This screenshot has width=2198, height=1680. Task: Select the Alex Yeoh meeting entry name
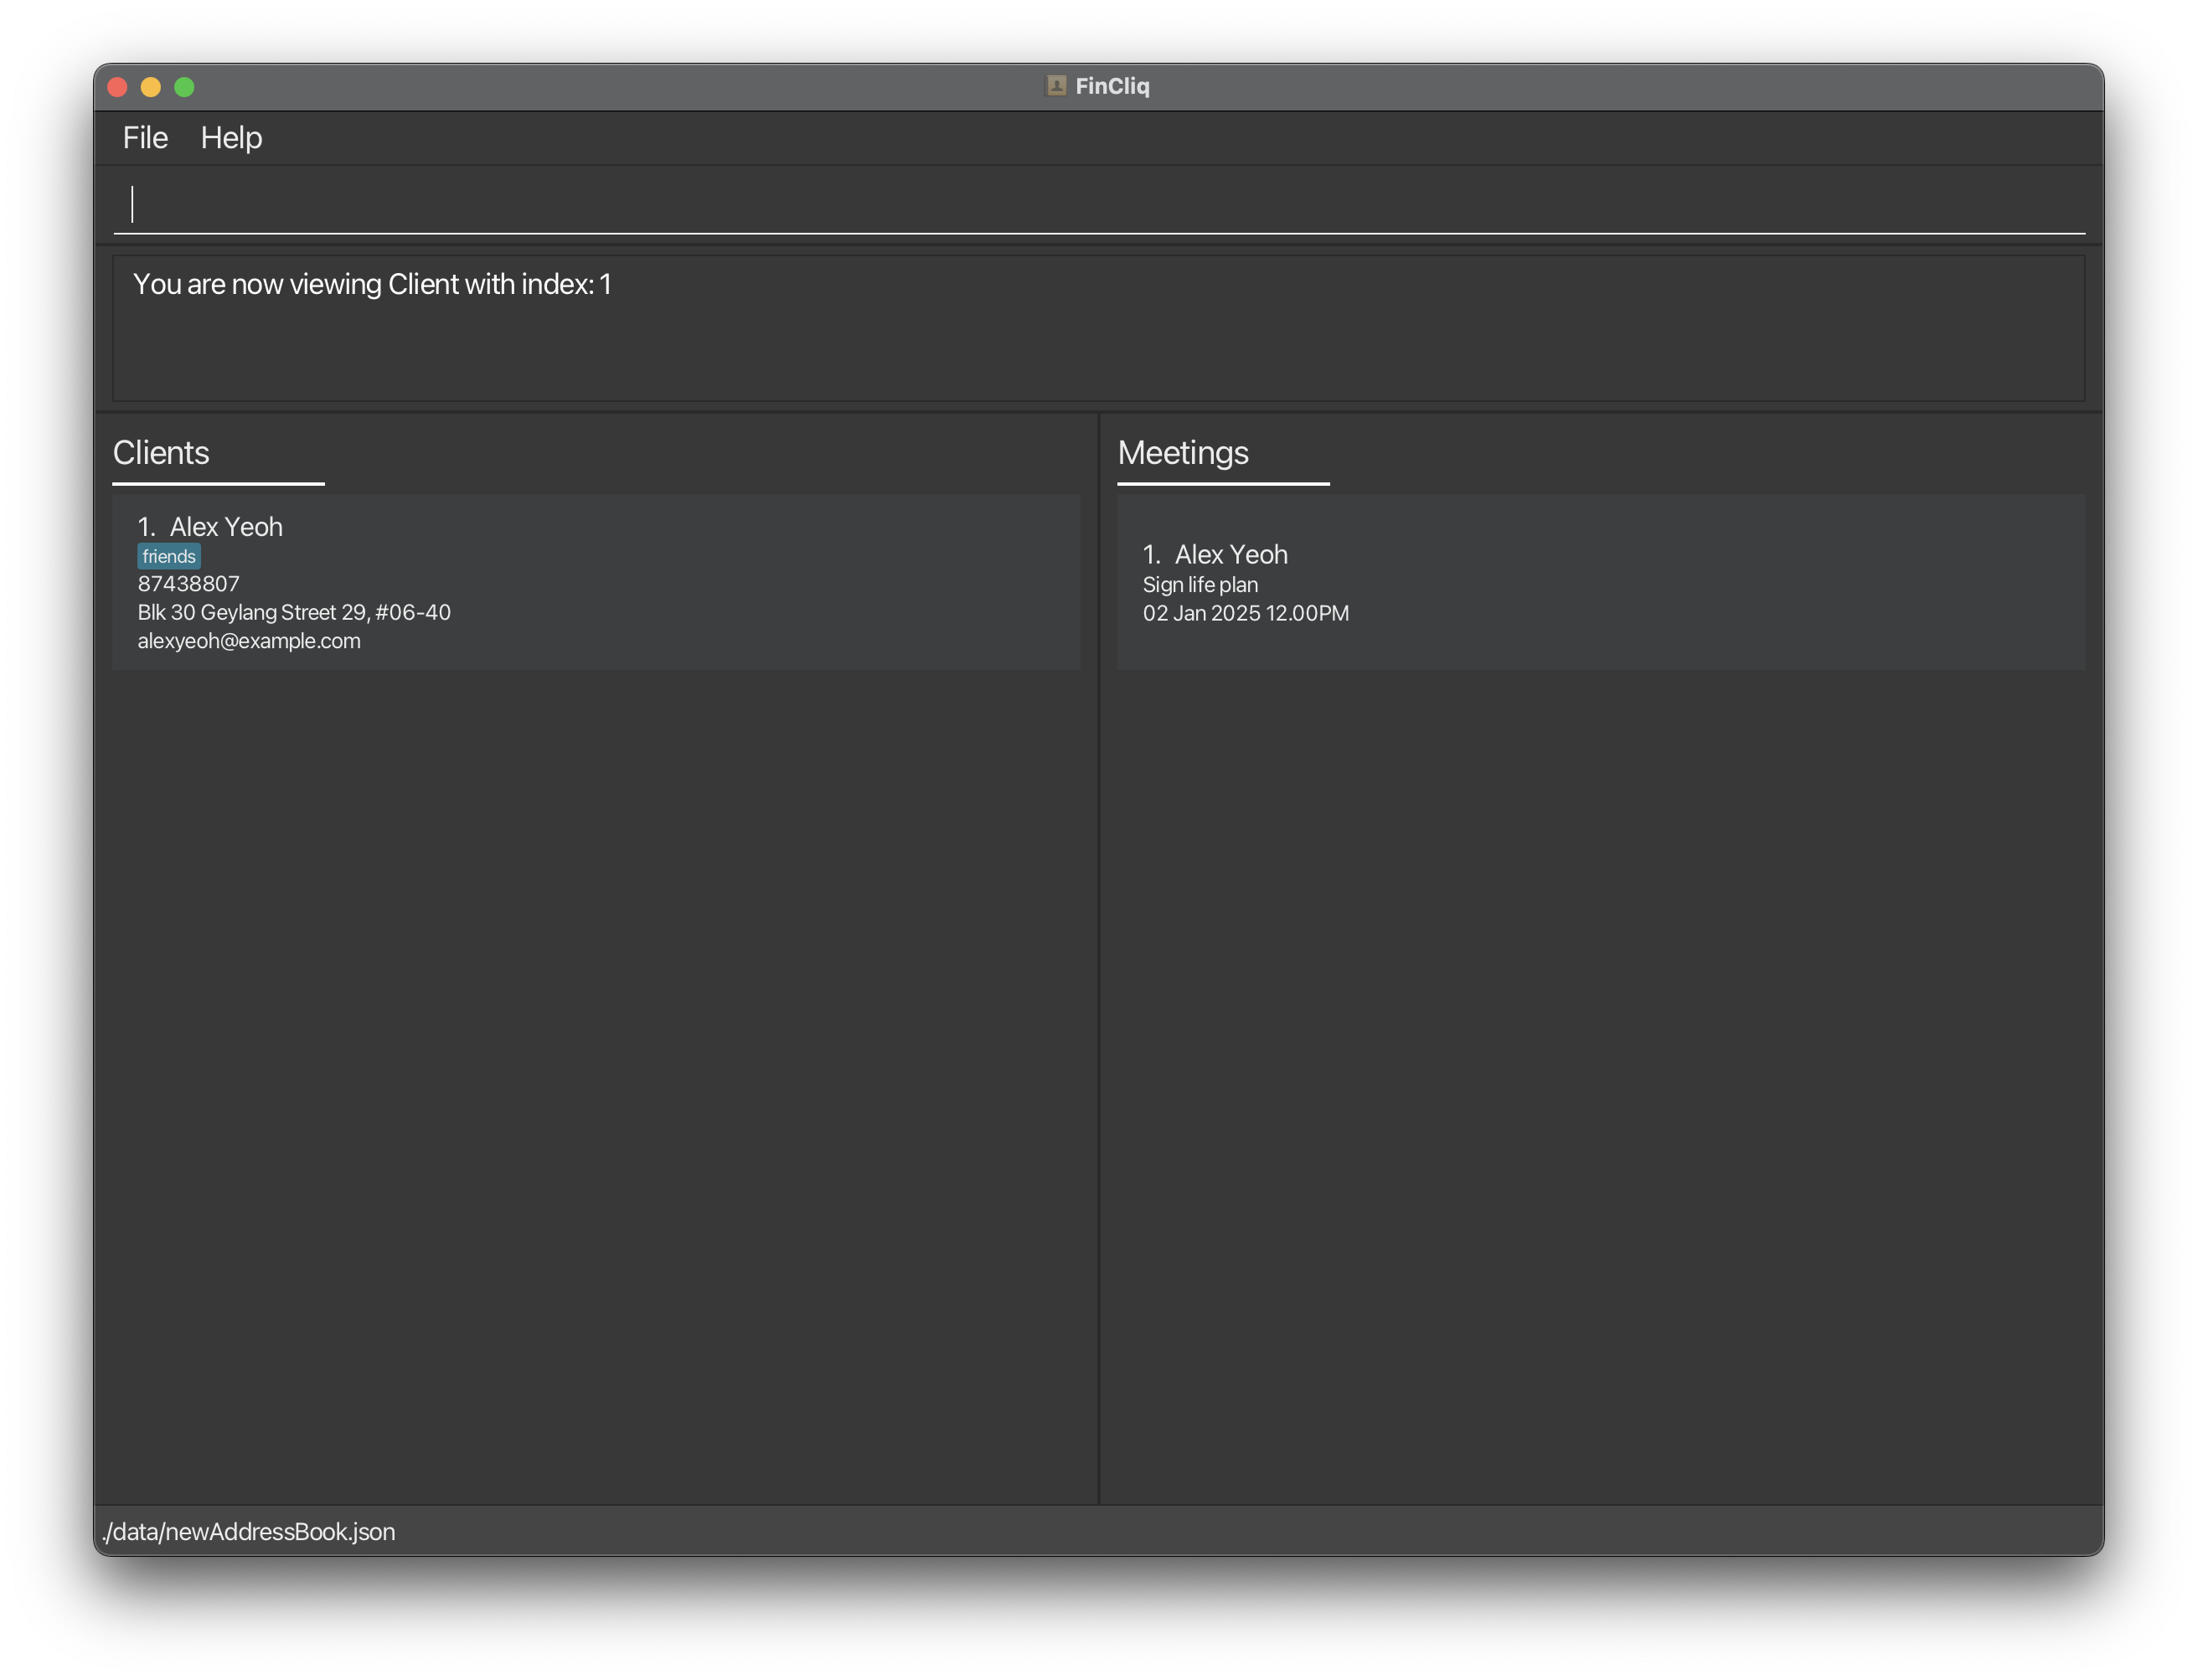1231,554
